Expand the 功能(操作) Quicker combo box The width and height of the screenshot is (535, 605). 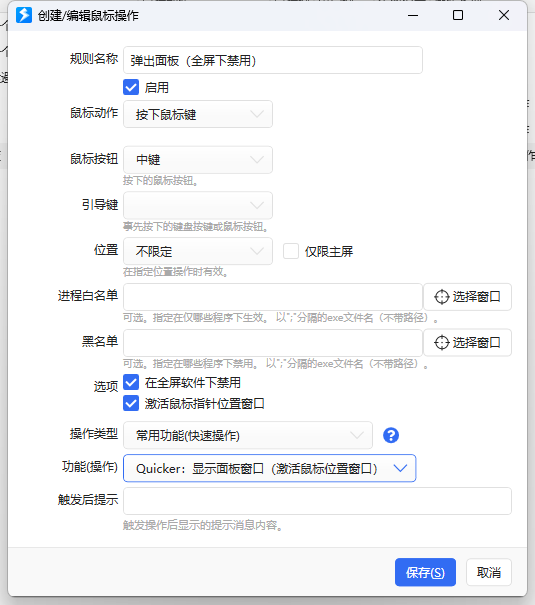270,468
